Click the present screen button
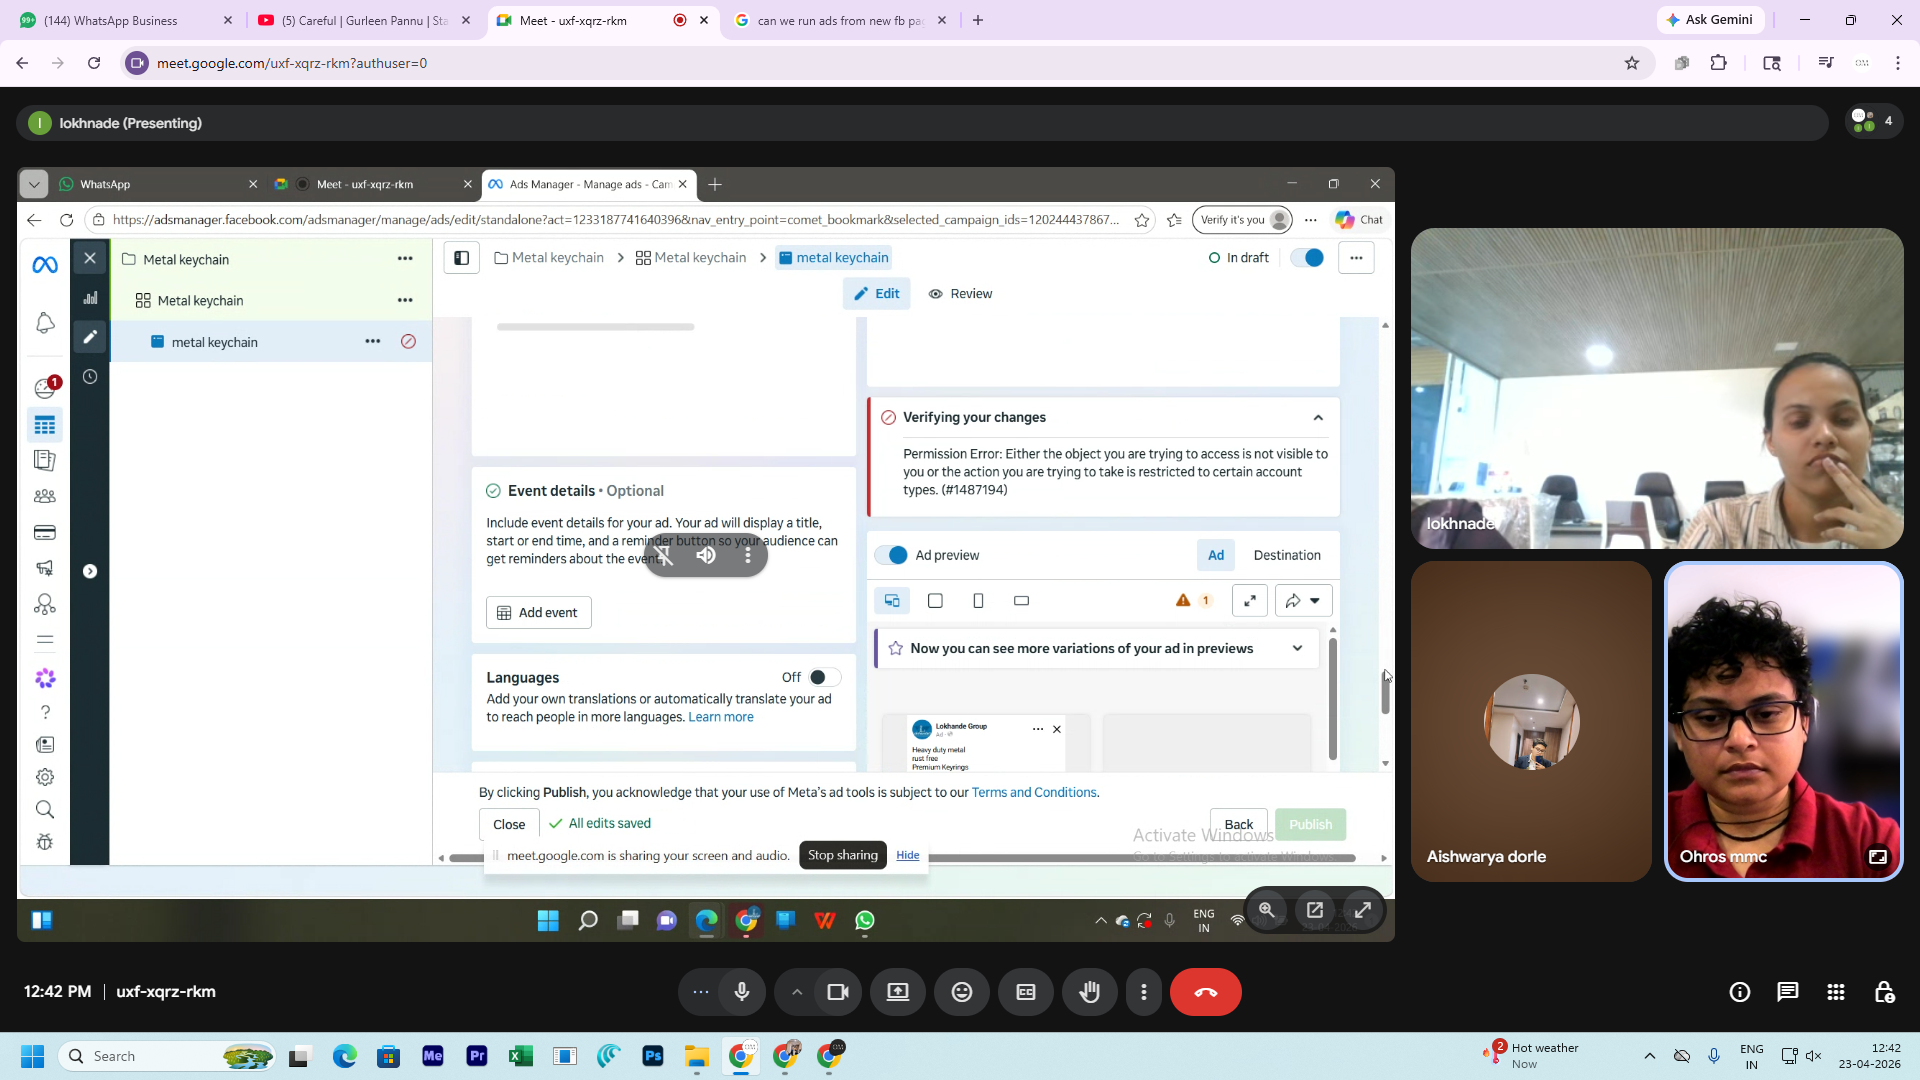The width and height of the screenshot is (1920, 1080). 897,992
